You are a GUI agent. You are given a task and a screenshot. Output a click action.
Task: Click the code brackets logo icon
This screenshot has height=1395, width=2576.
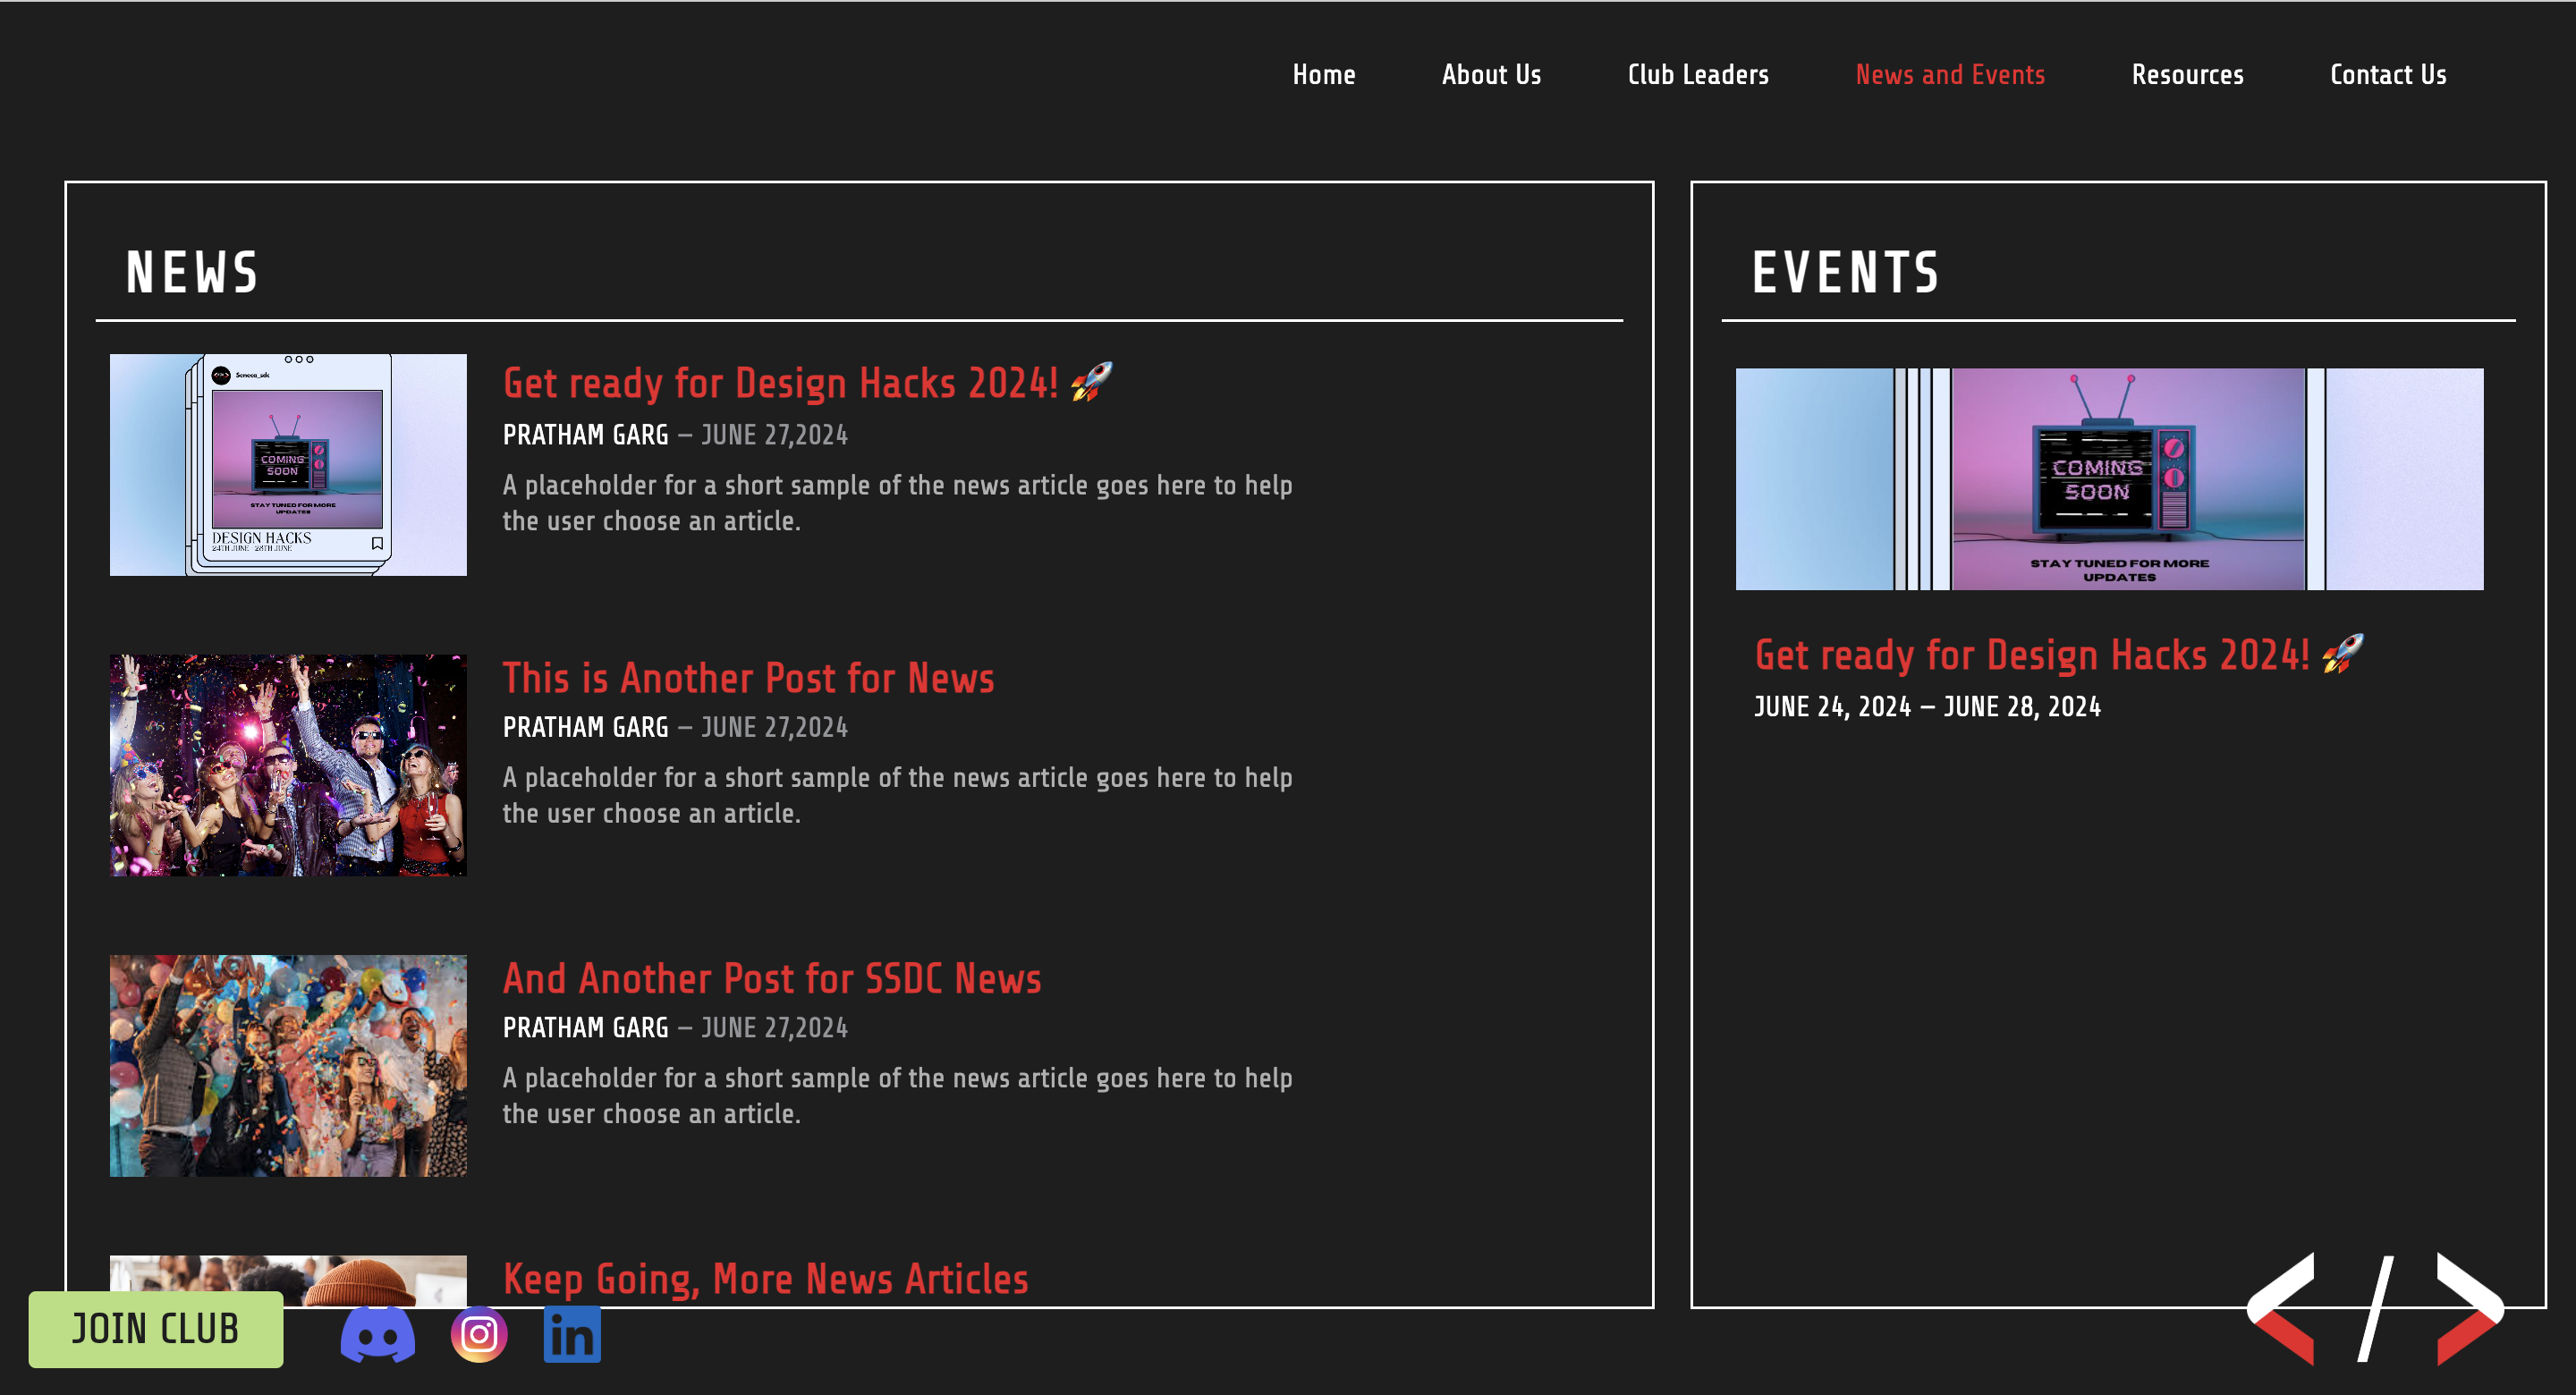coord(2374,1308)
